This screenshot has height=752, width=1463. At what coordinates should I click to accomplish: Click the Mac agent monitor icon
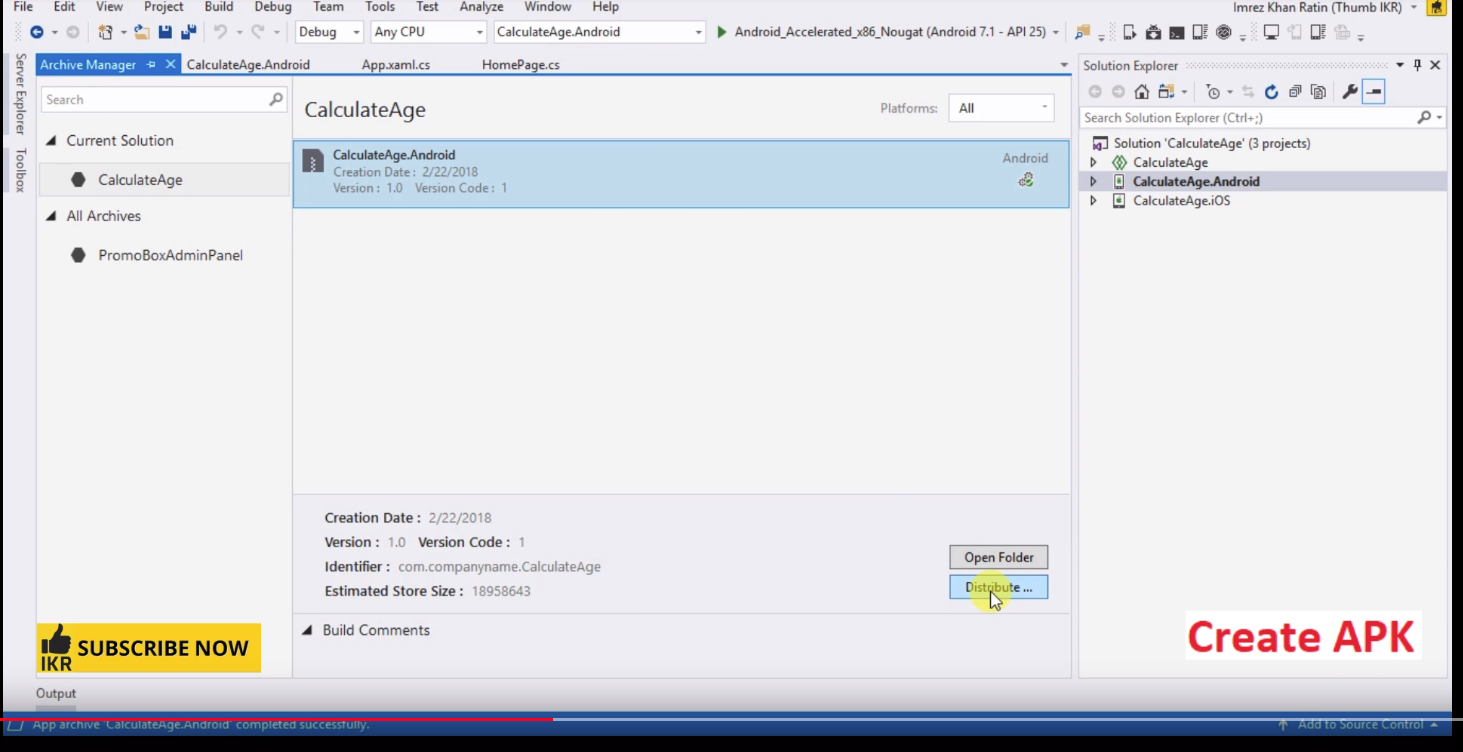(1271, 32)
